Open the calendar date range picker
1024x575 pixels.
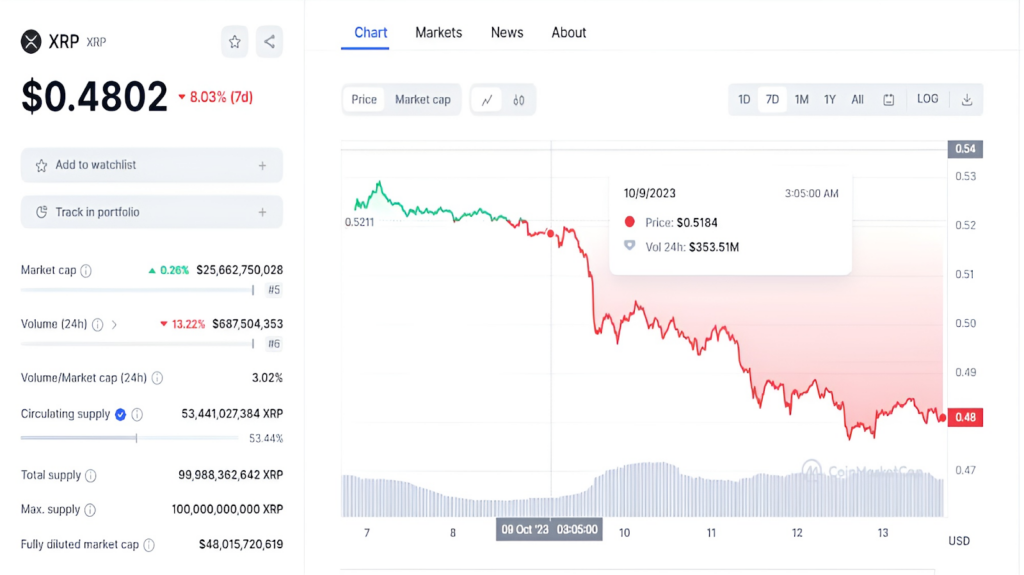889,100
